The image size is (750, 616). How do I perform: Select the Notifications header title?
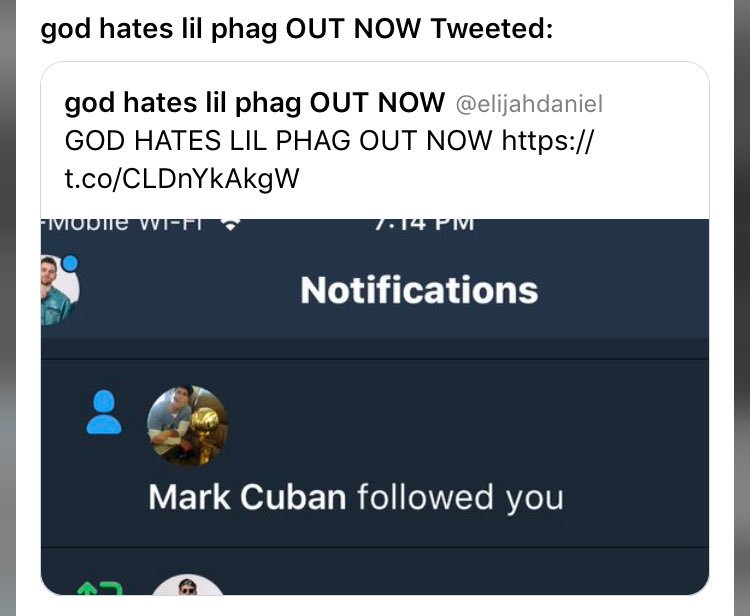[419, 290]
